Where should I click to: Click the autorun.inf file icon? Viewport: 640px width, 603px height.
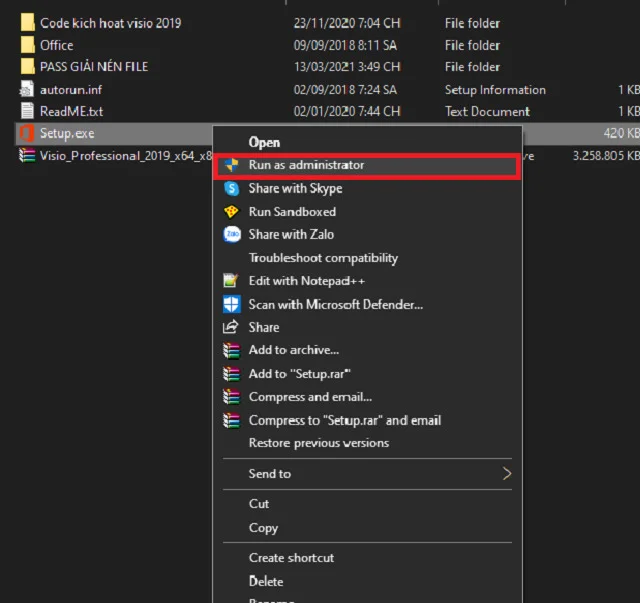(x=27, y=89)
